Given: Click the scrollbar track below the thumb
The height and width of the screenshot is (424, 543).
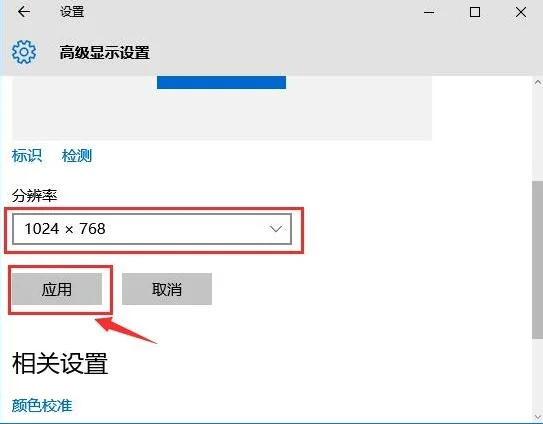Looking at the screenshot, I should click(x=537, y=375).
